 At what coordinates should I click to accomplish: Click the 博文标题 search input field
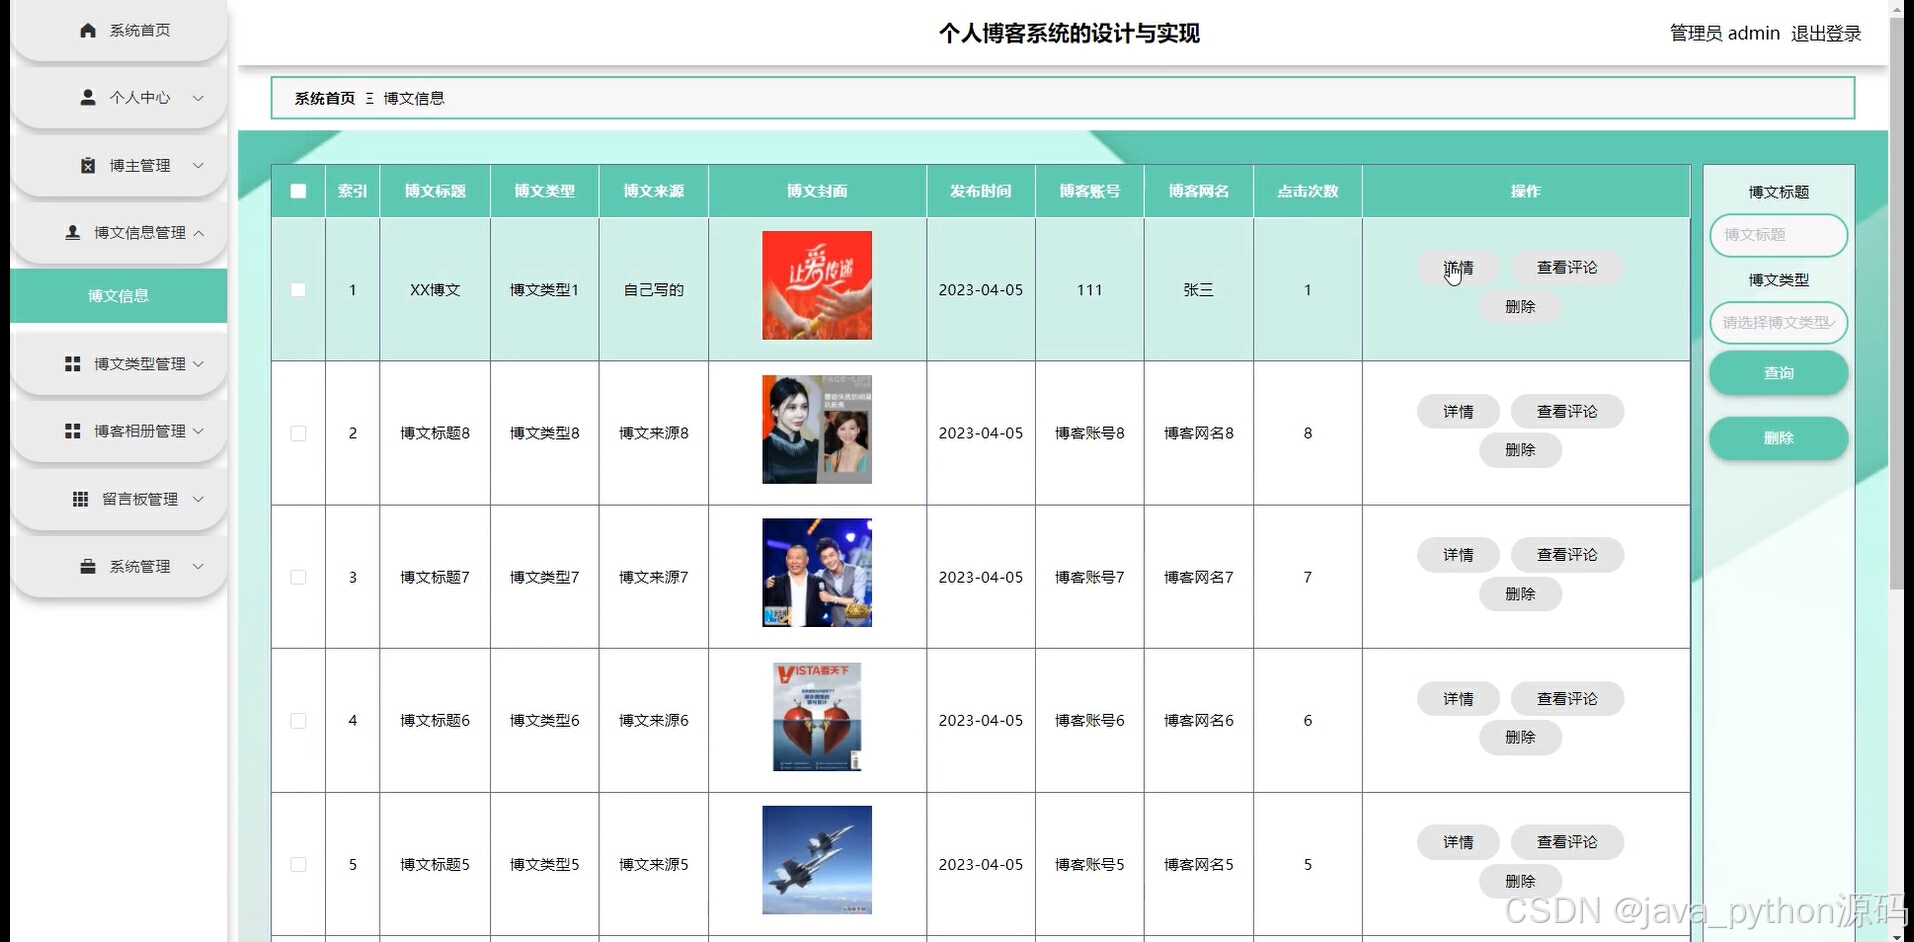click(x=1778, y=235)
